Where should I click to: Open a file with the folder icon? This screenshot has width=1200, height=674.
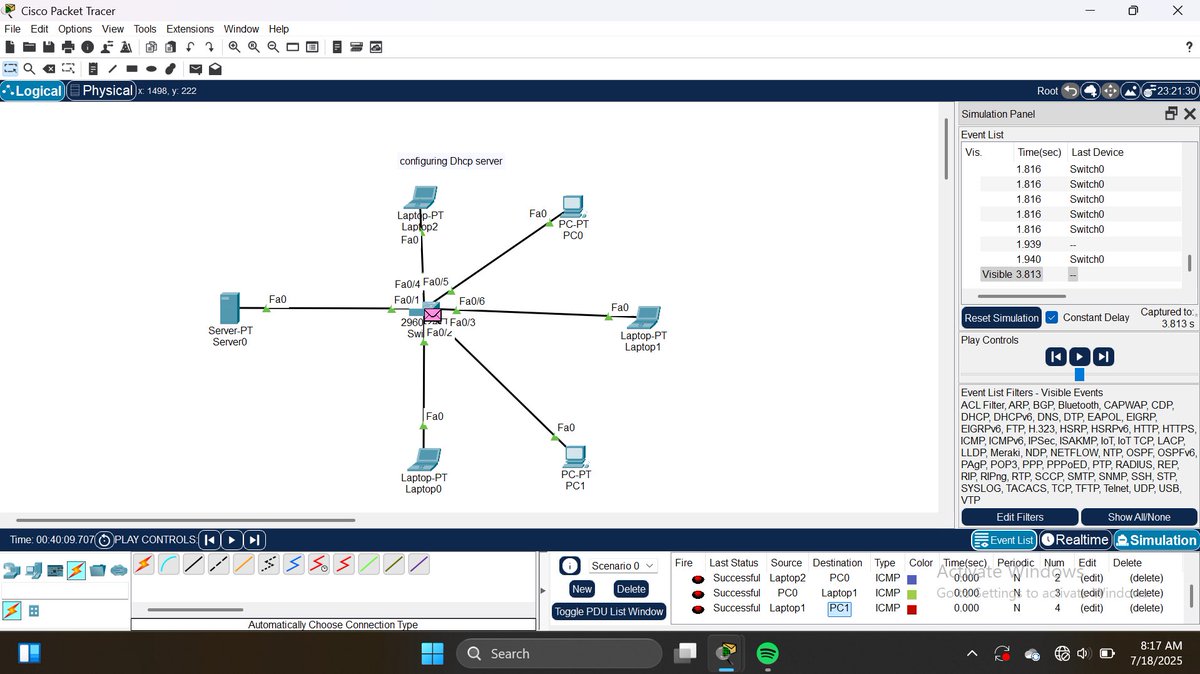pyautogui.click(x=29, y=47)
